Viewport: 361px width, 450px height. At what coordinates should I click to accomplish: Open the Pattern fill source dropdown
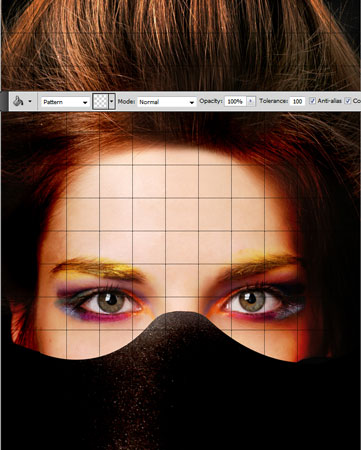(x=65, y=102)
